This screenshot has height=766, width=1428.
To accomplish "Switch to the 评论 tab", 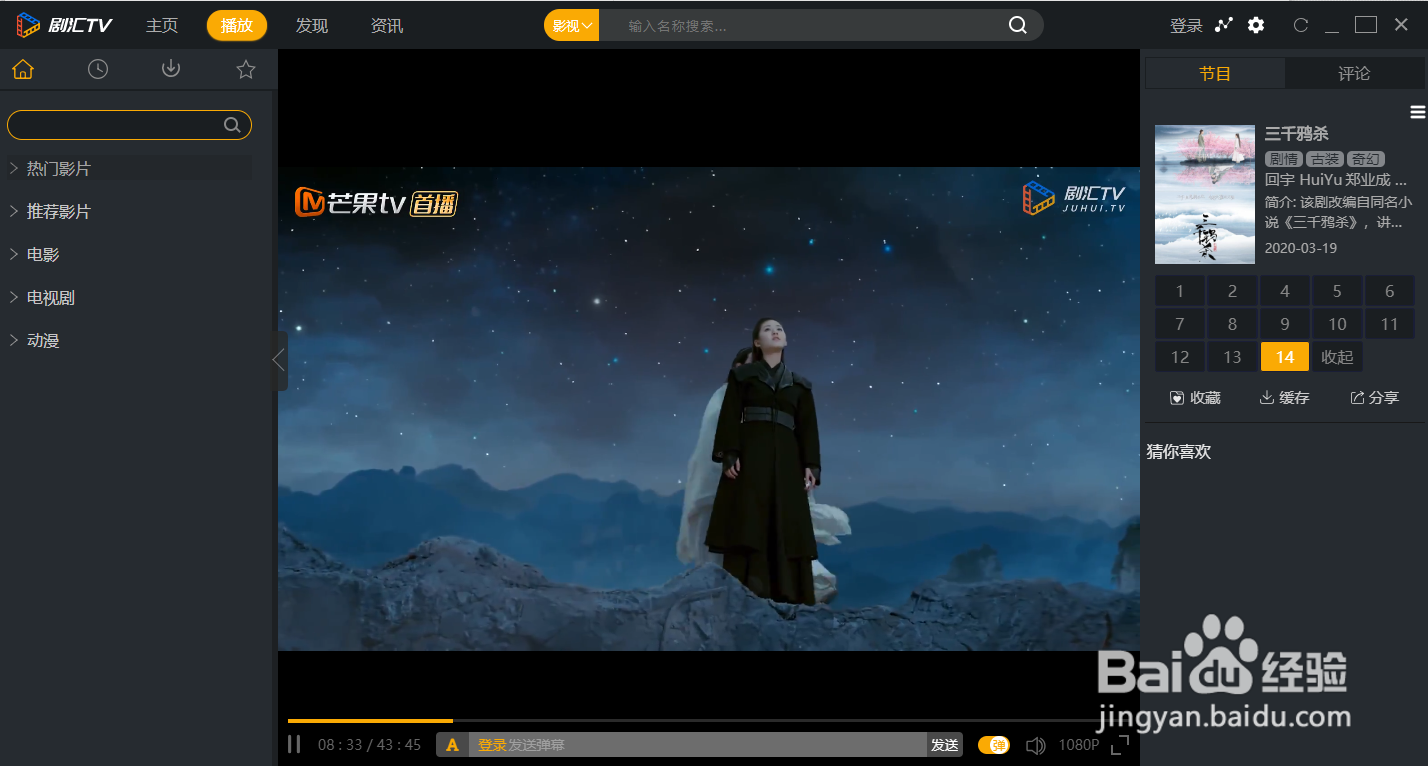I will (1354, 73).
